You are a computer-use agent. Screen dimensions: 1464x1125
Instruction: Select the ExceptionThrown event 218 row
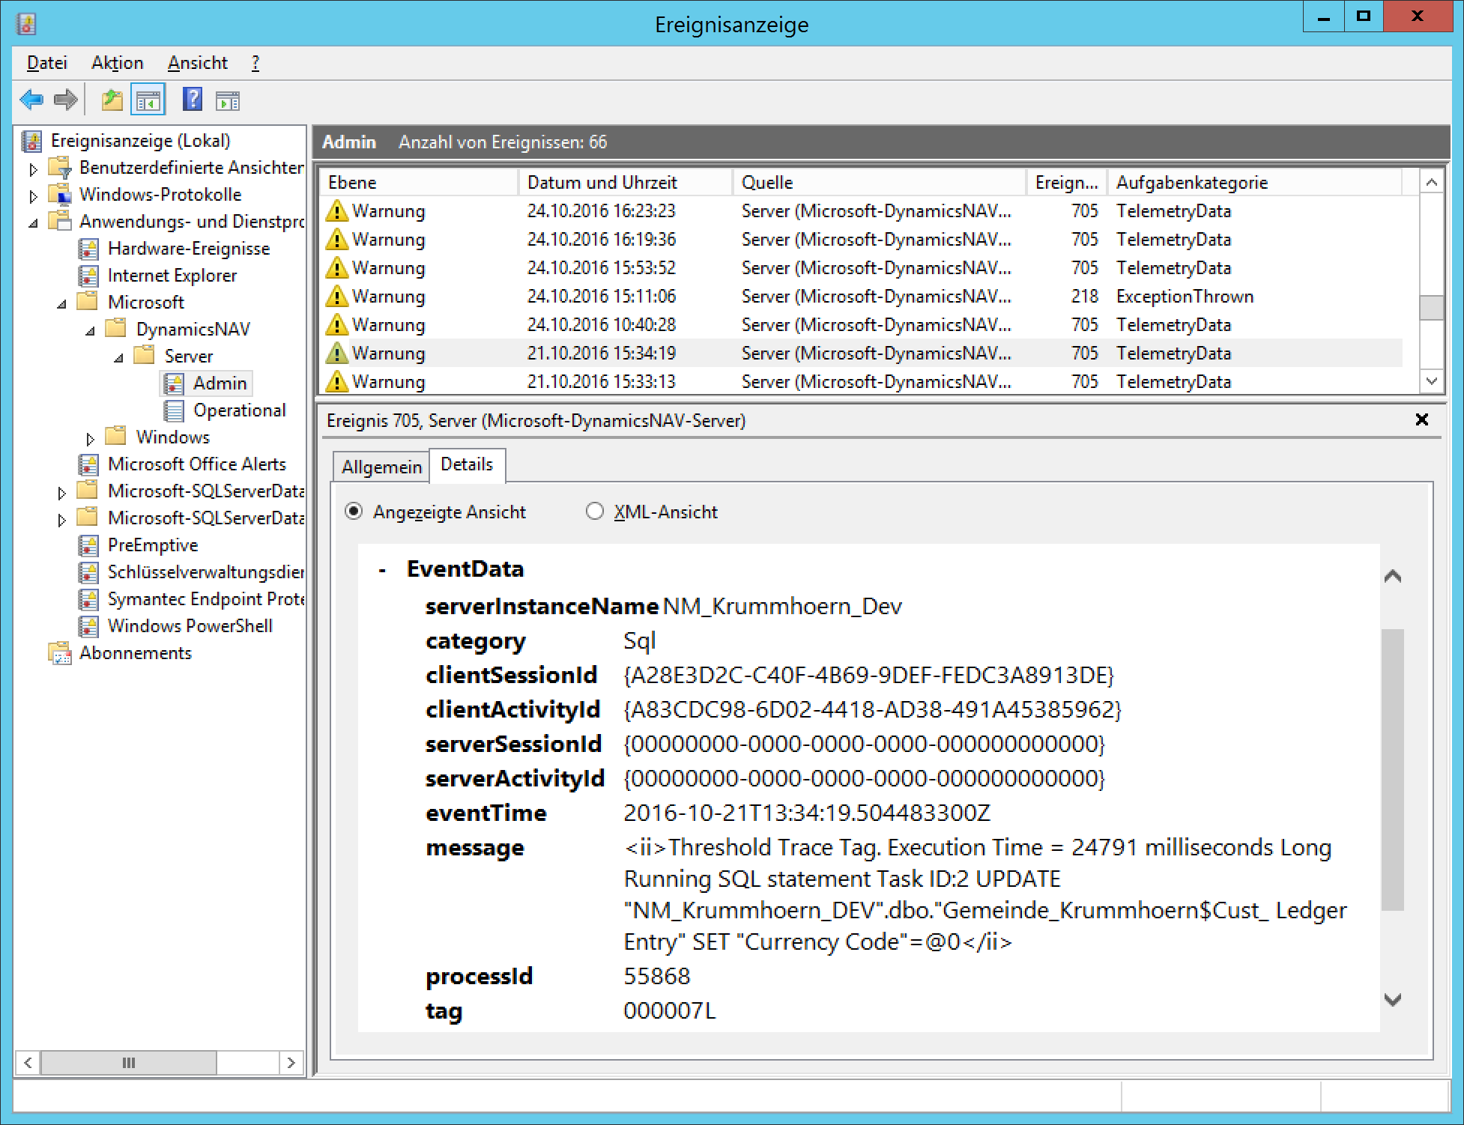click(x=860, y=297)
